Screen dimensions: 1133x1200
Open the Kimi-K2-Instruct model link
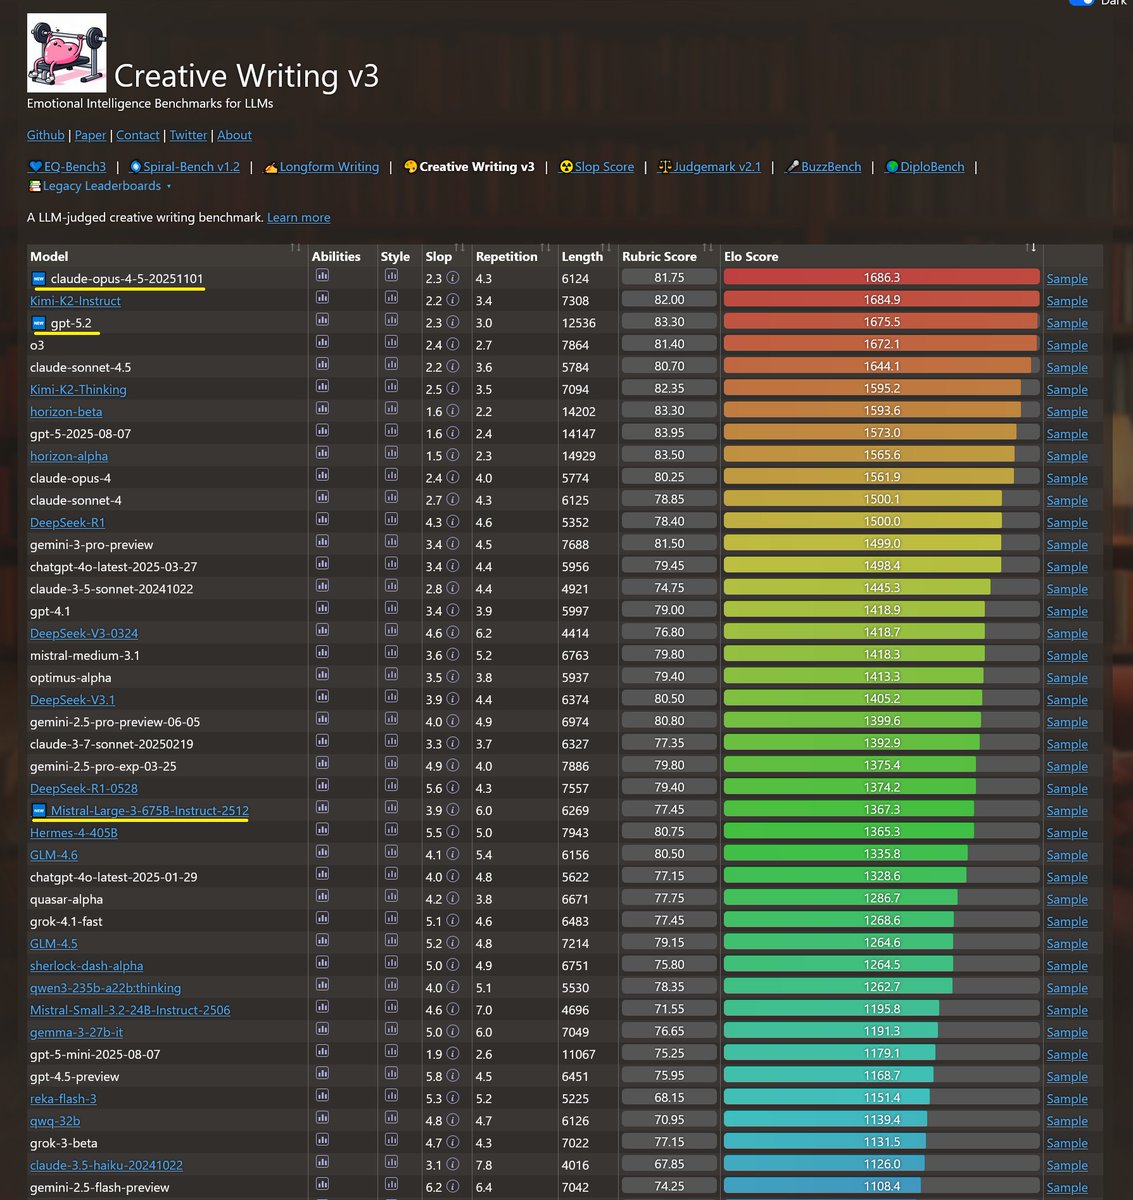coord(75,301)
